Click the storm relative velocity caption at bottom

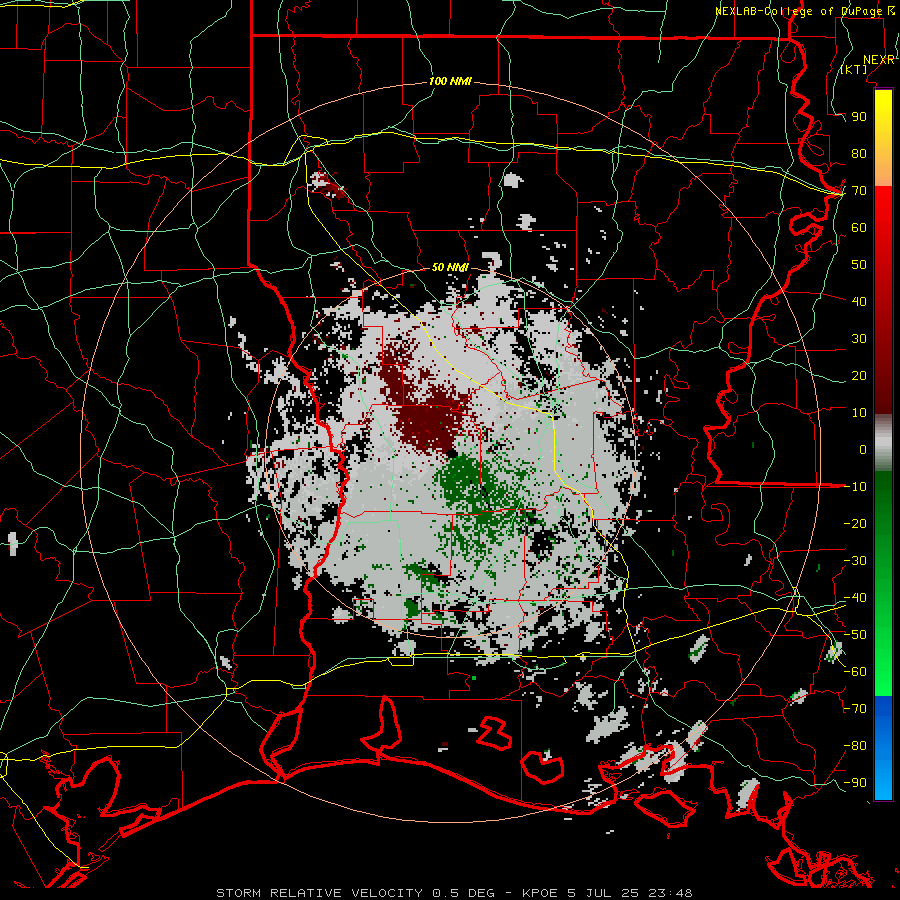pyautogui.click(x=454, y=893)
